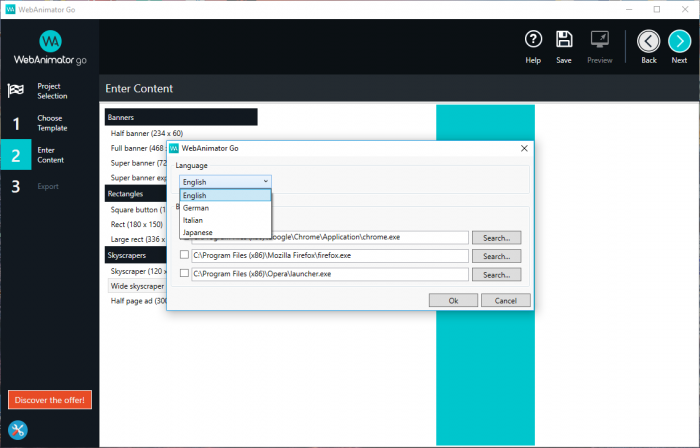Confirm the dialog with Ok
Screen dimensions: 700x448
(453, 300)
